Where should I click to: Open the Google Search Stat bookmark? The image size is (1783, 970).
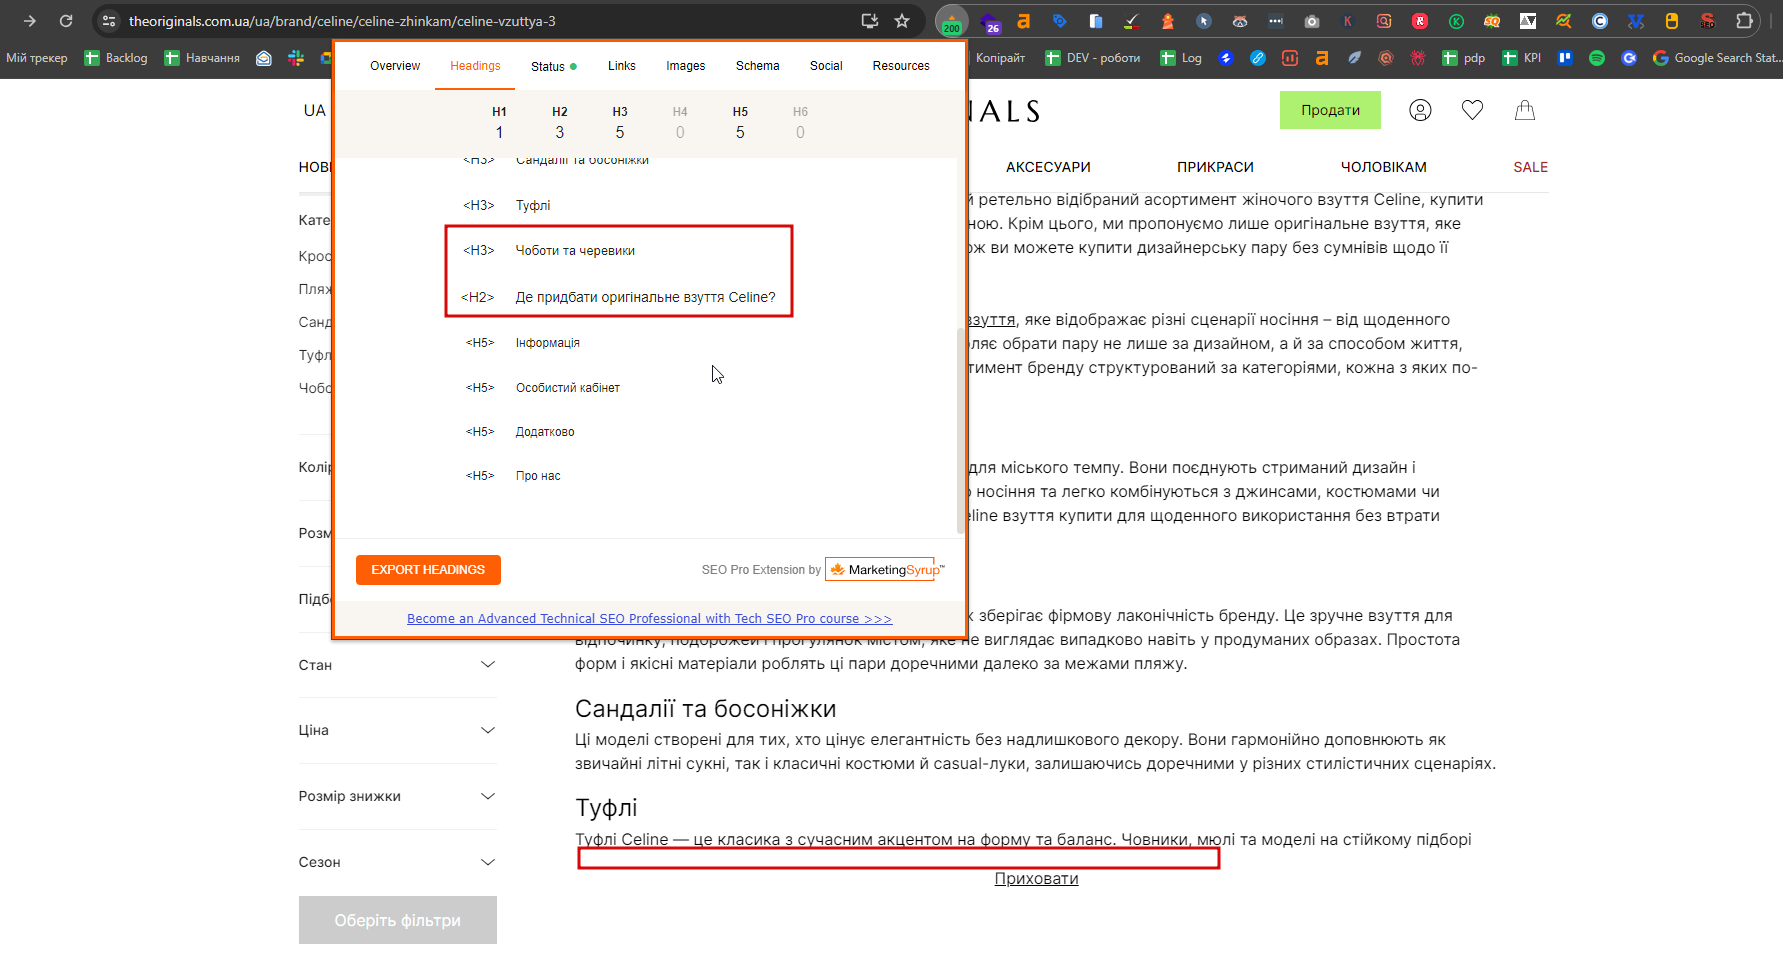[x=1716, y=58]
